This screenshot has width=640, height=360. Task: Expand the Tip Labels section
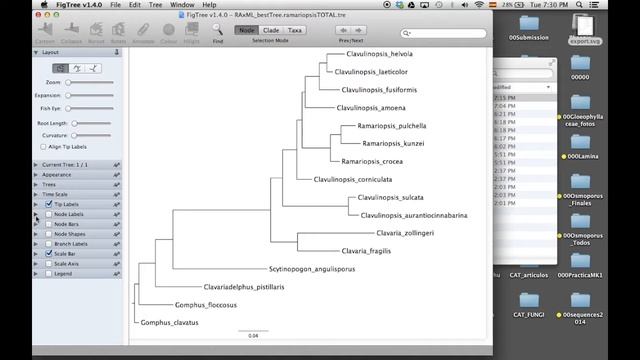36,204
